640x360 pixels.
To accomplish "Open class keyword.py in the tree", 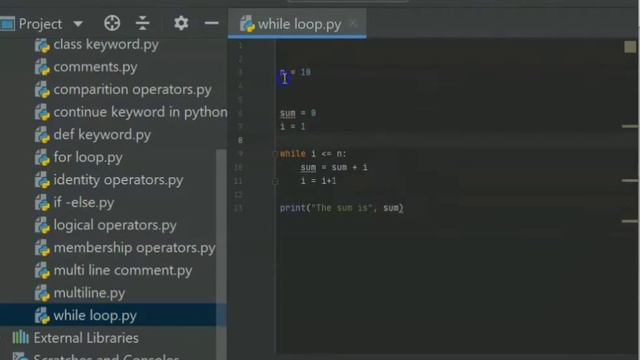I will pos(106,44).
